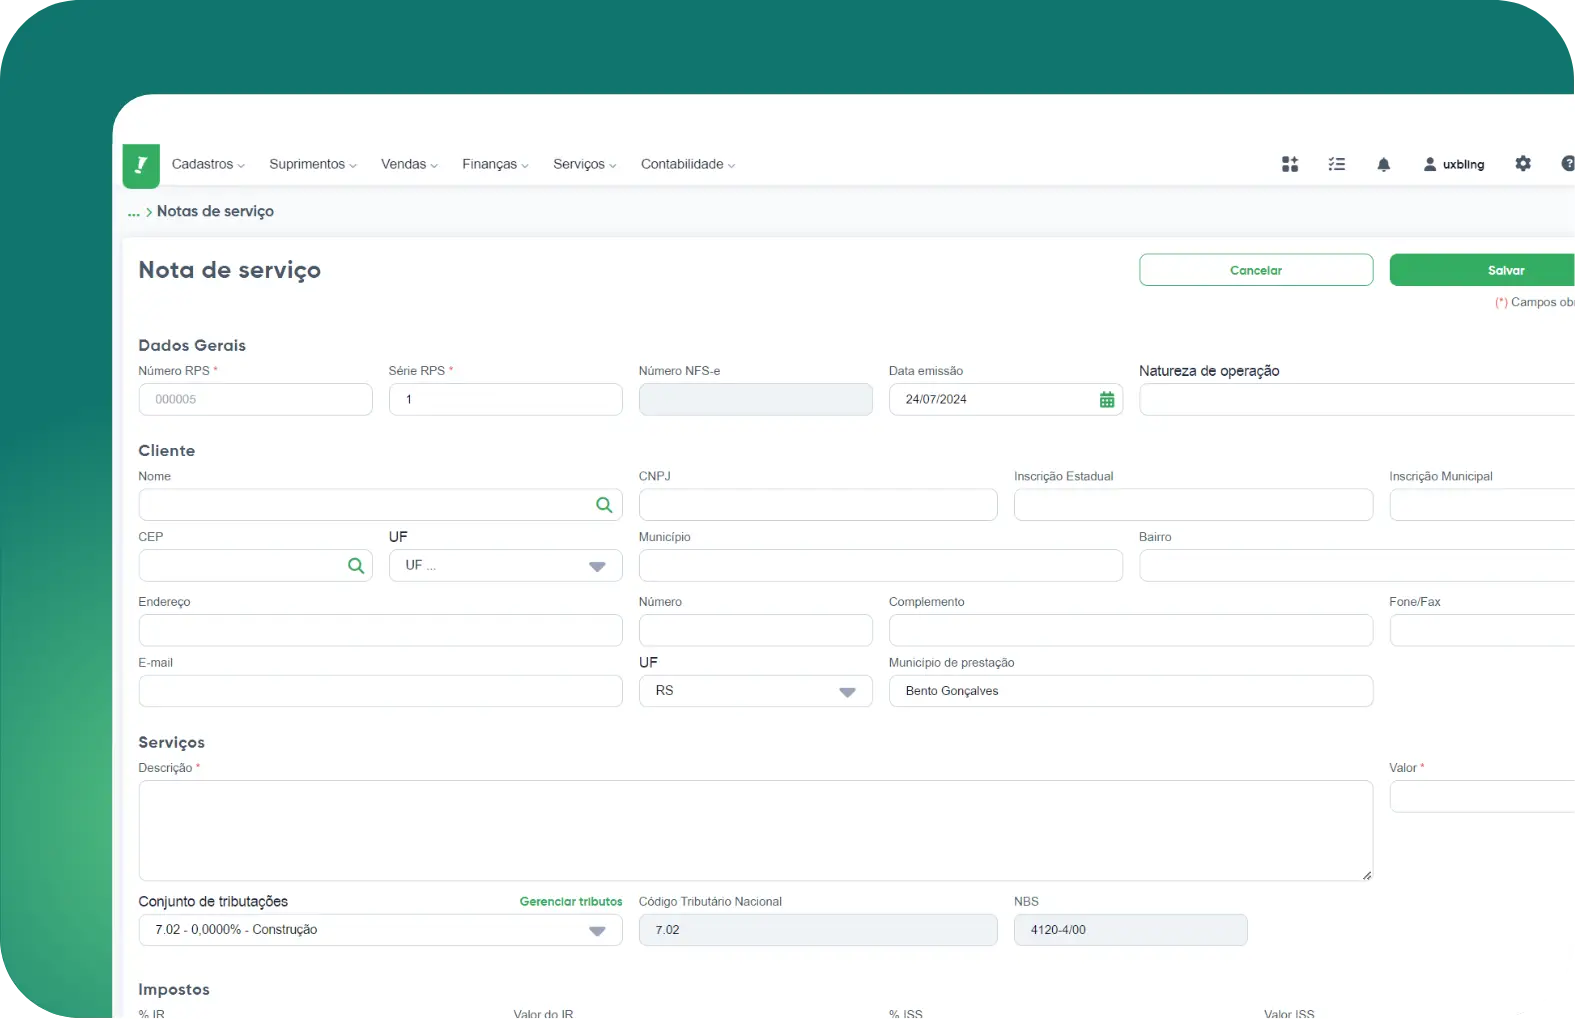Focus the CNPJ field

pos(818,505)
